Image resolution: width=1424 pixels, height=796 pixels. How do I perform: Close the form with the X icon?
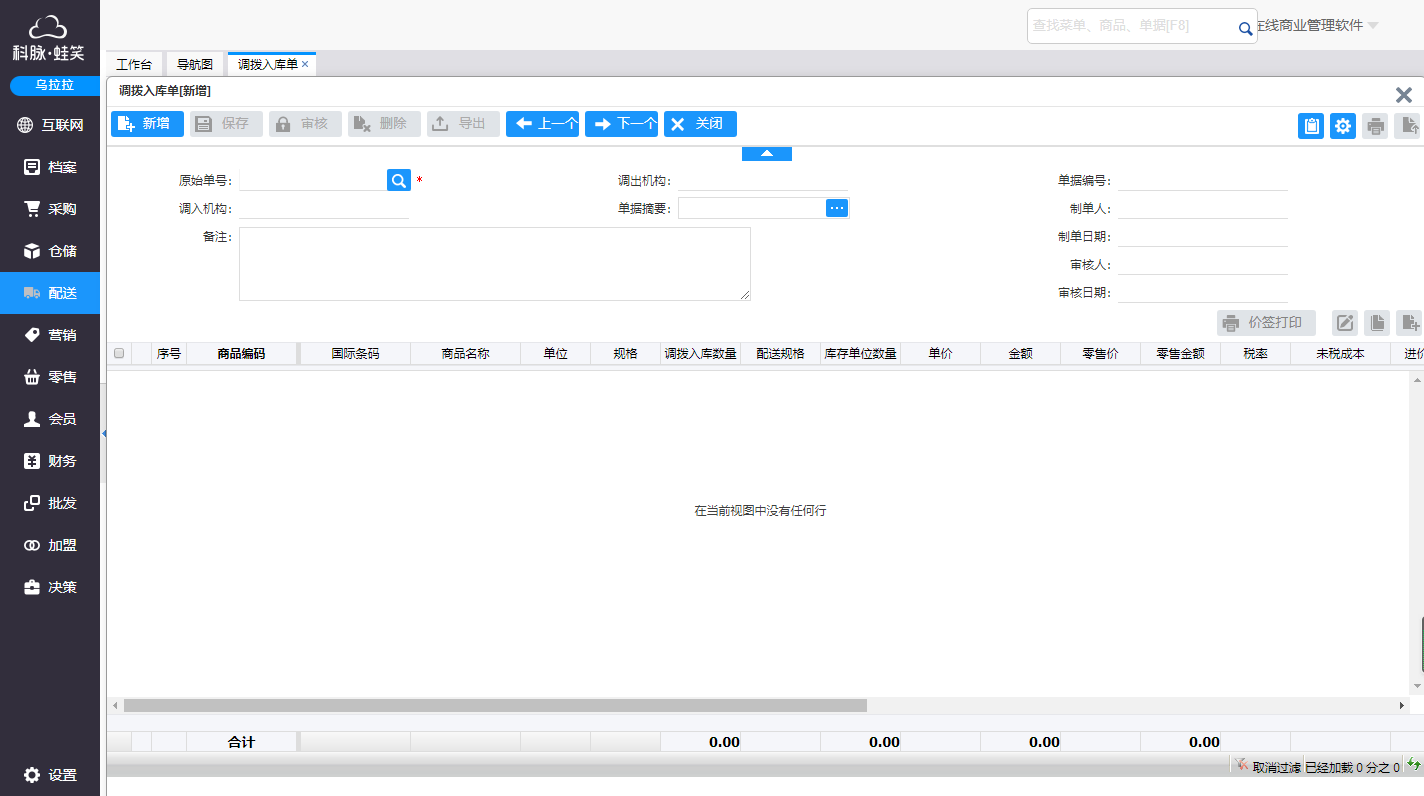pyautogui.click(x=1403, y=95)
